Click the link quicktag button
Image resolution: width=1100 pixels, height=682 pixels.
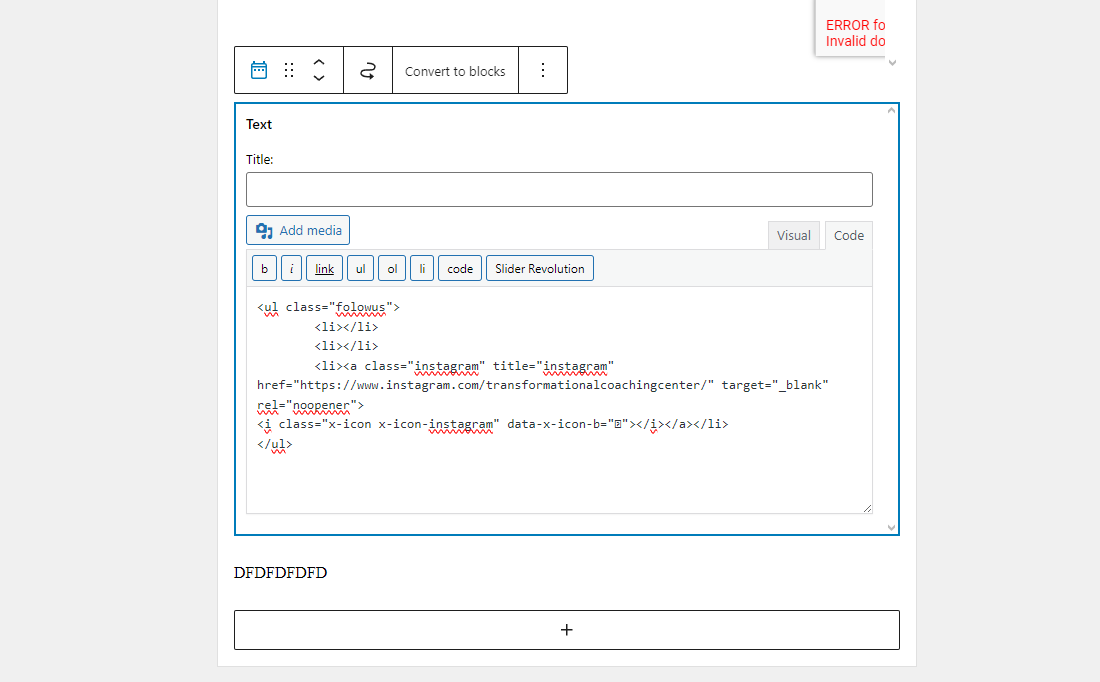(324, 269)
